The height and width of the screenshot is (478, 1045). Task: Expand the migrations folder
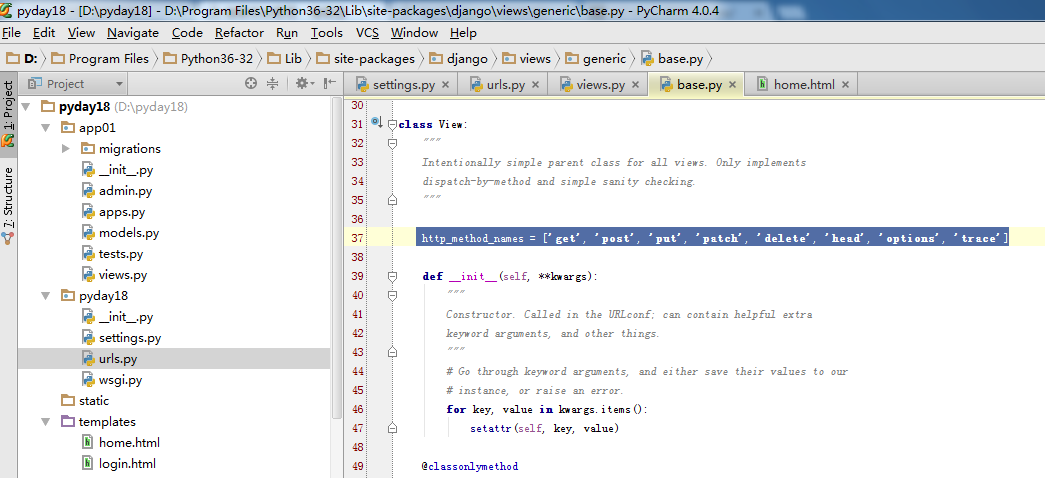point(66,149)
